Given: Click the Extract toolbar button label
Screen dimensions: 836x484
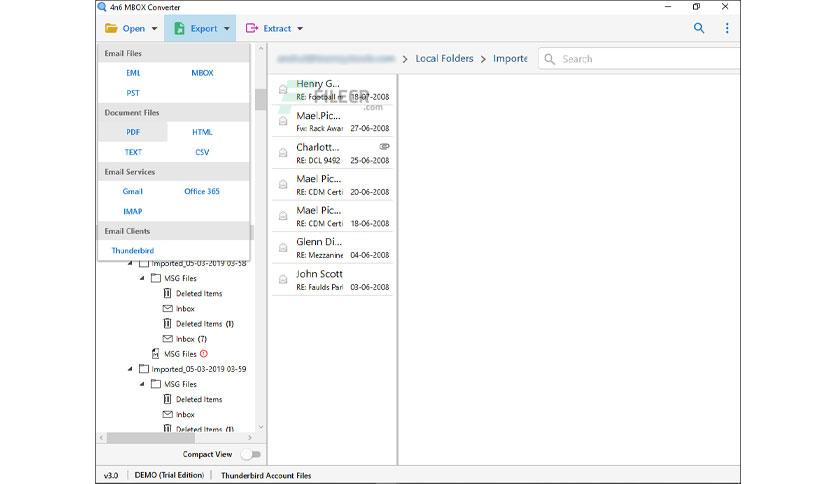Looking at the screenshot, I should pos(277,29).
